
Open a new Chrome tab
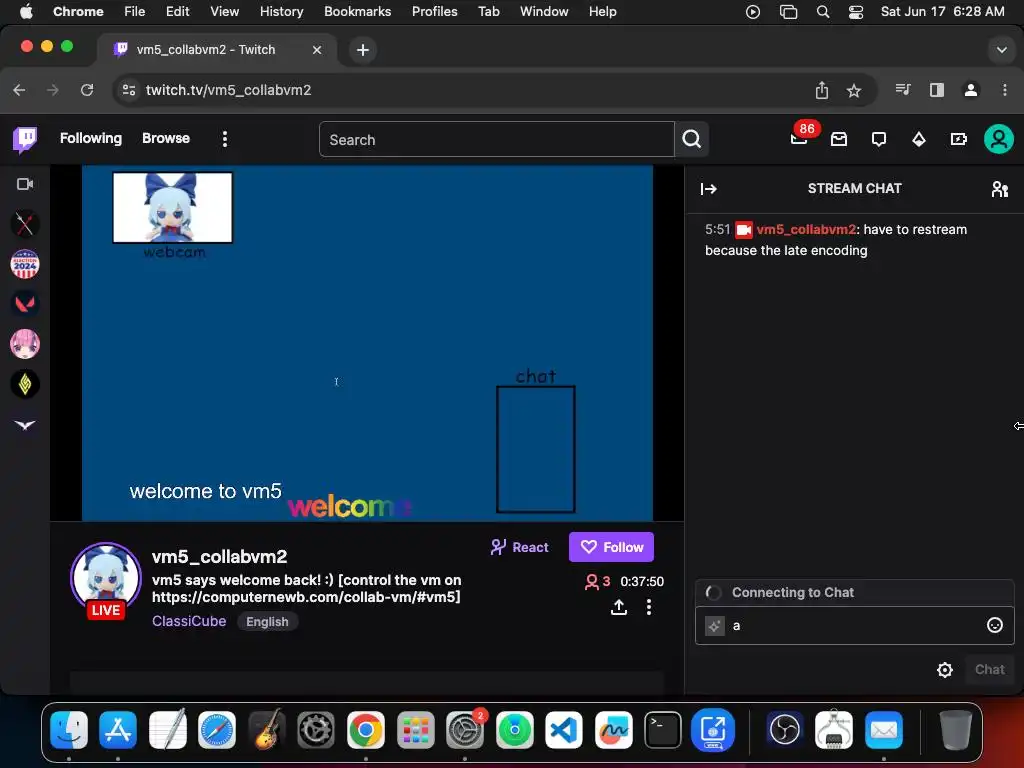point(363,50)
